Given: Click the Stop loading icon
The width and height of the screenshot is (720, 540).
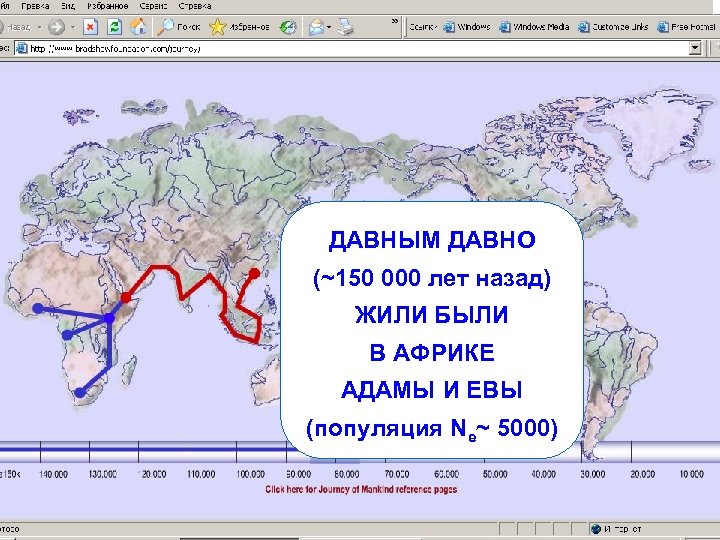Looking at the screenshot, I should pos(90,27).
